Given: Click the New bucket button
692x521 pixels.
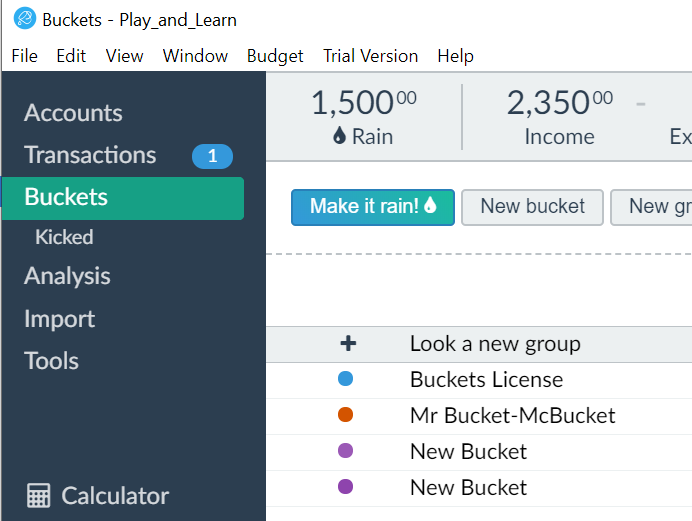Looking at the screenshot, I should tap(532, 207).
